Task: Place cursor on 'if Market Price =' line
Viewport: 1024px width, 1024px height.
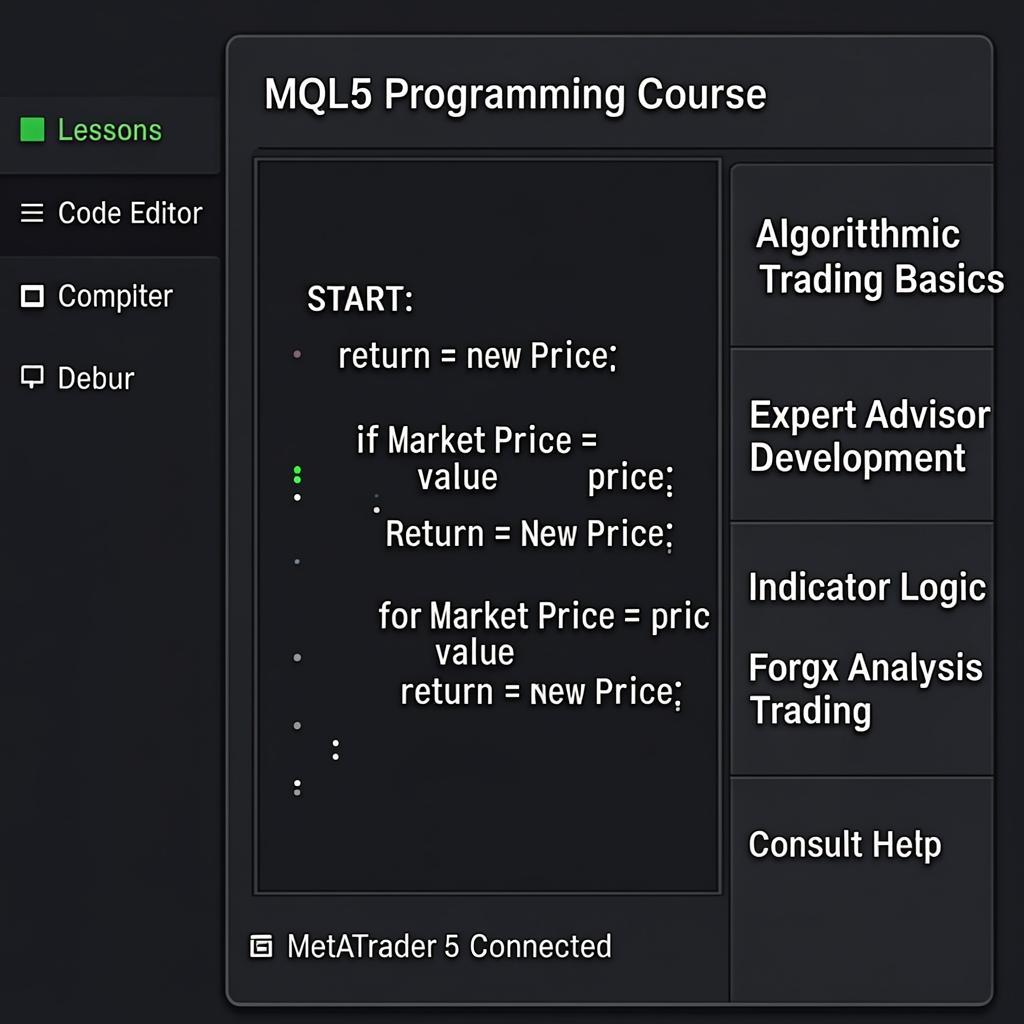Action: click(477, 440)
